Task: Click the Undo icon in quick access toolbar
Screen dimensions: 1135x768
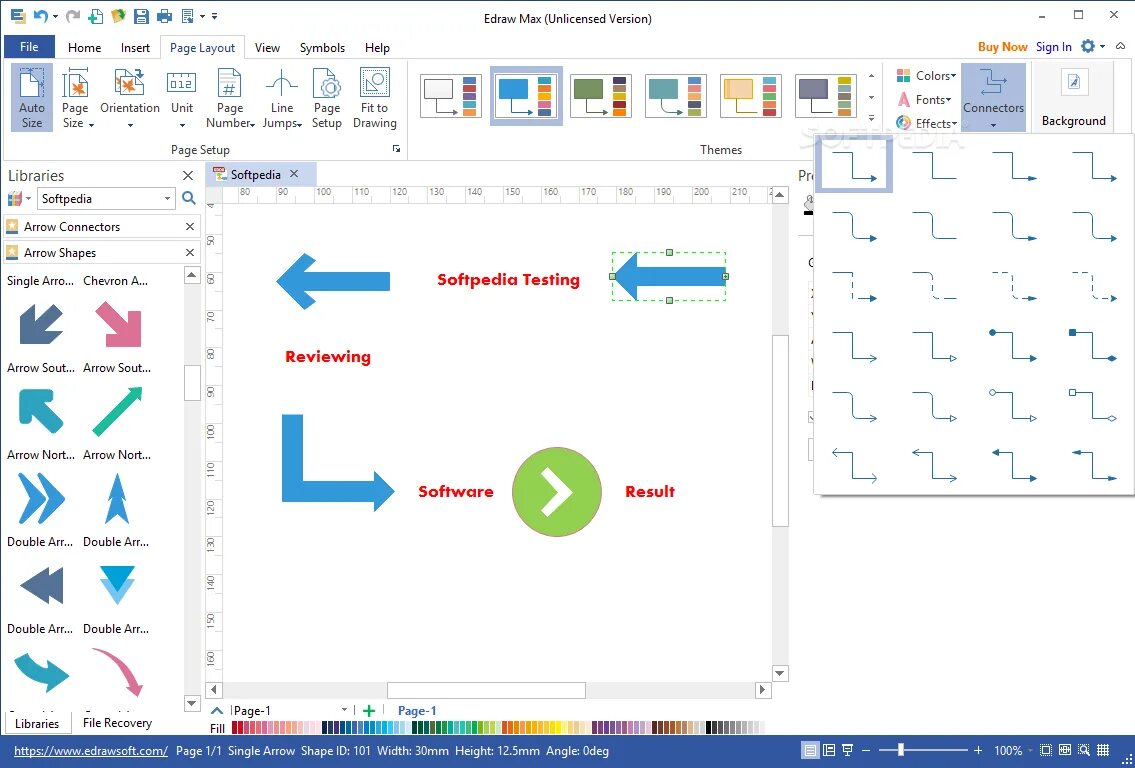Action: 41,16
